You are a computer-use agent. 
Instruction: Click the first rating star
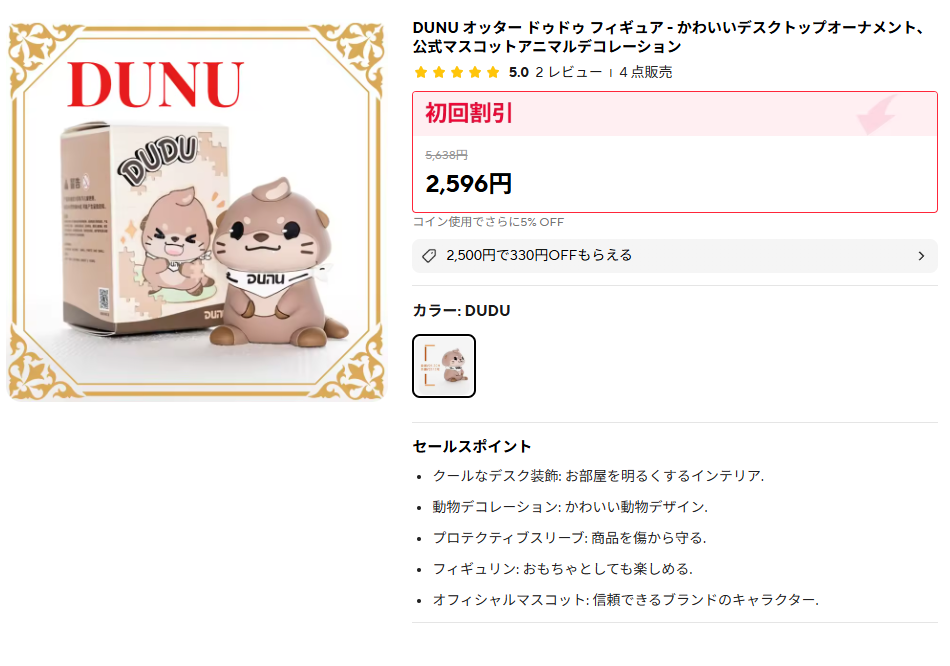(421, 73)
